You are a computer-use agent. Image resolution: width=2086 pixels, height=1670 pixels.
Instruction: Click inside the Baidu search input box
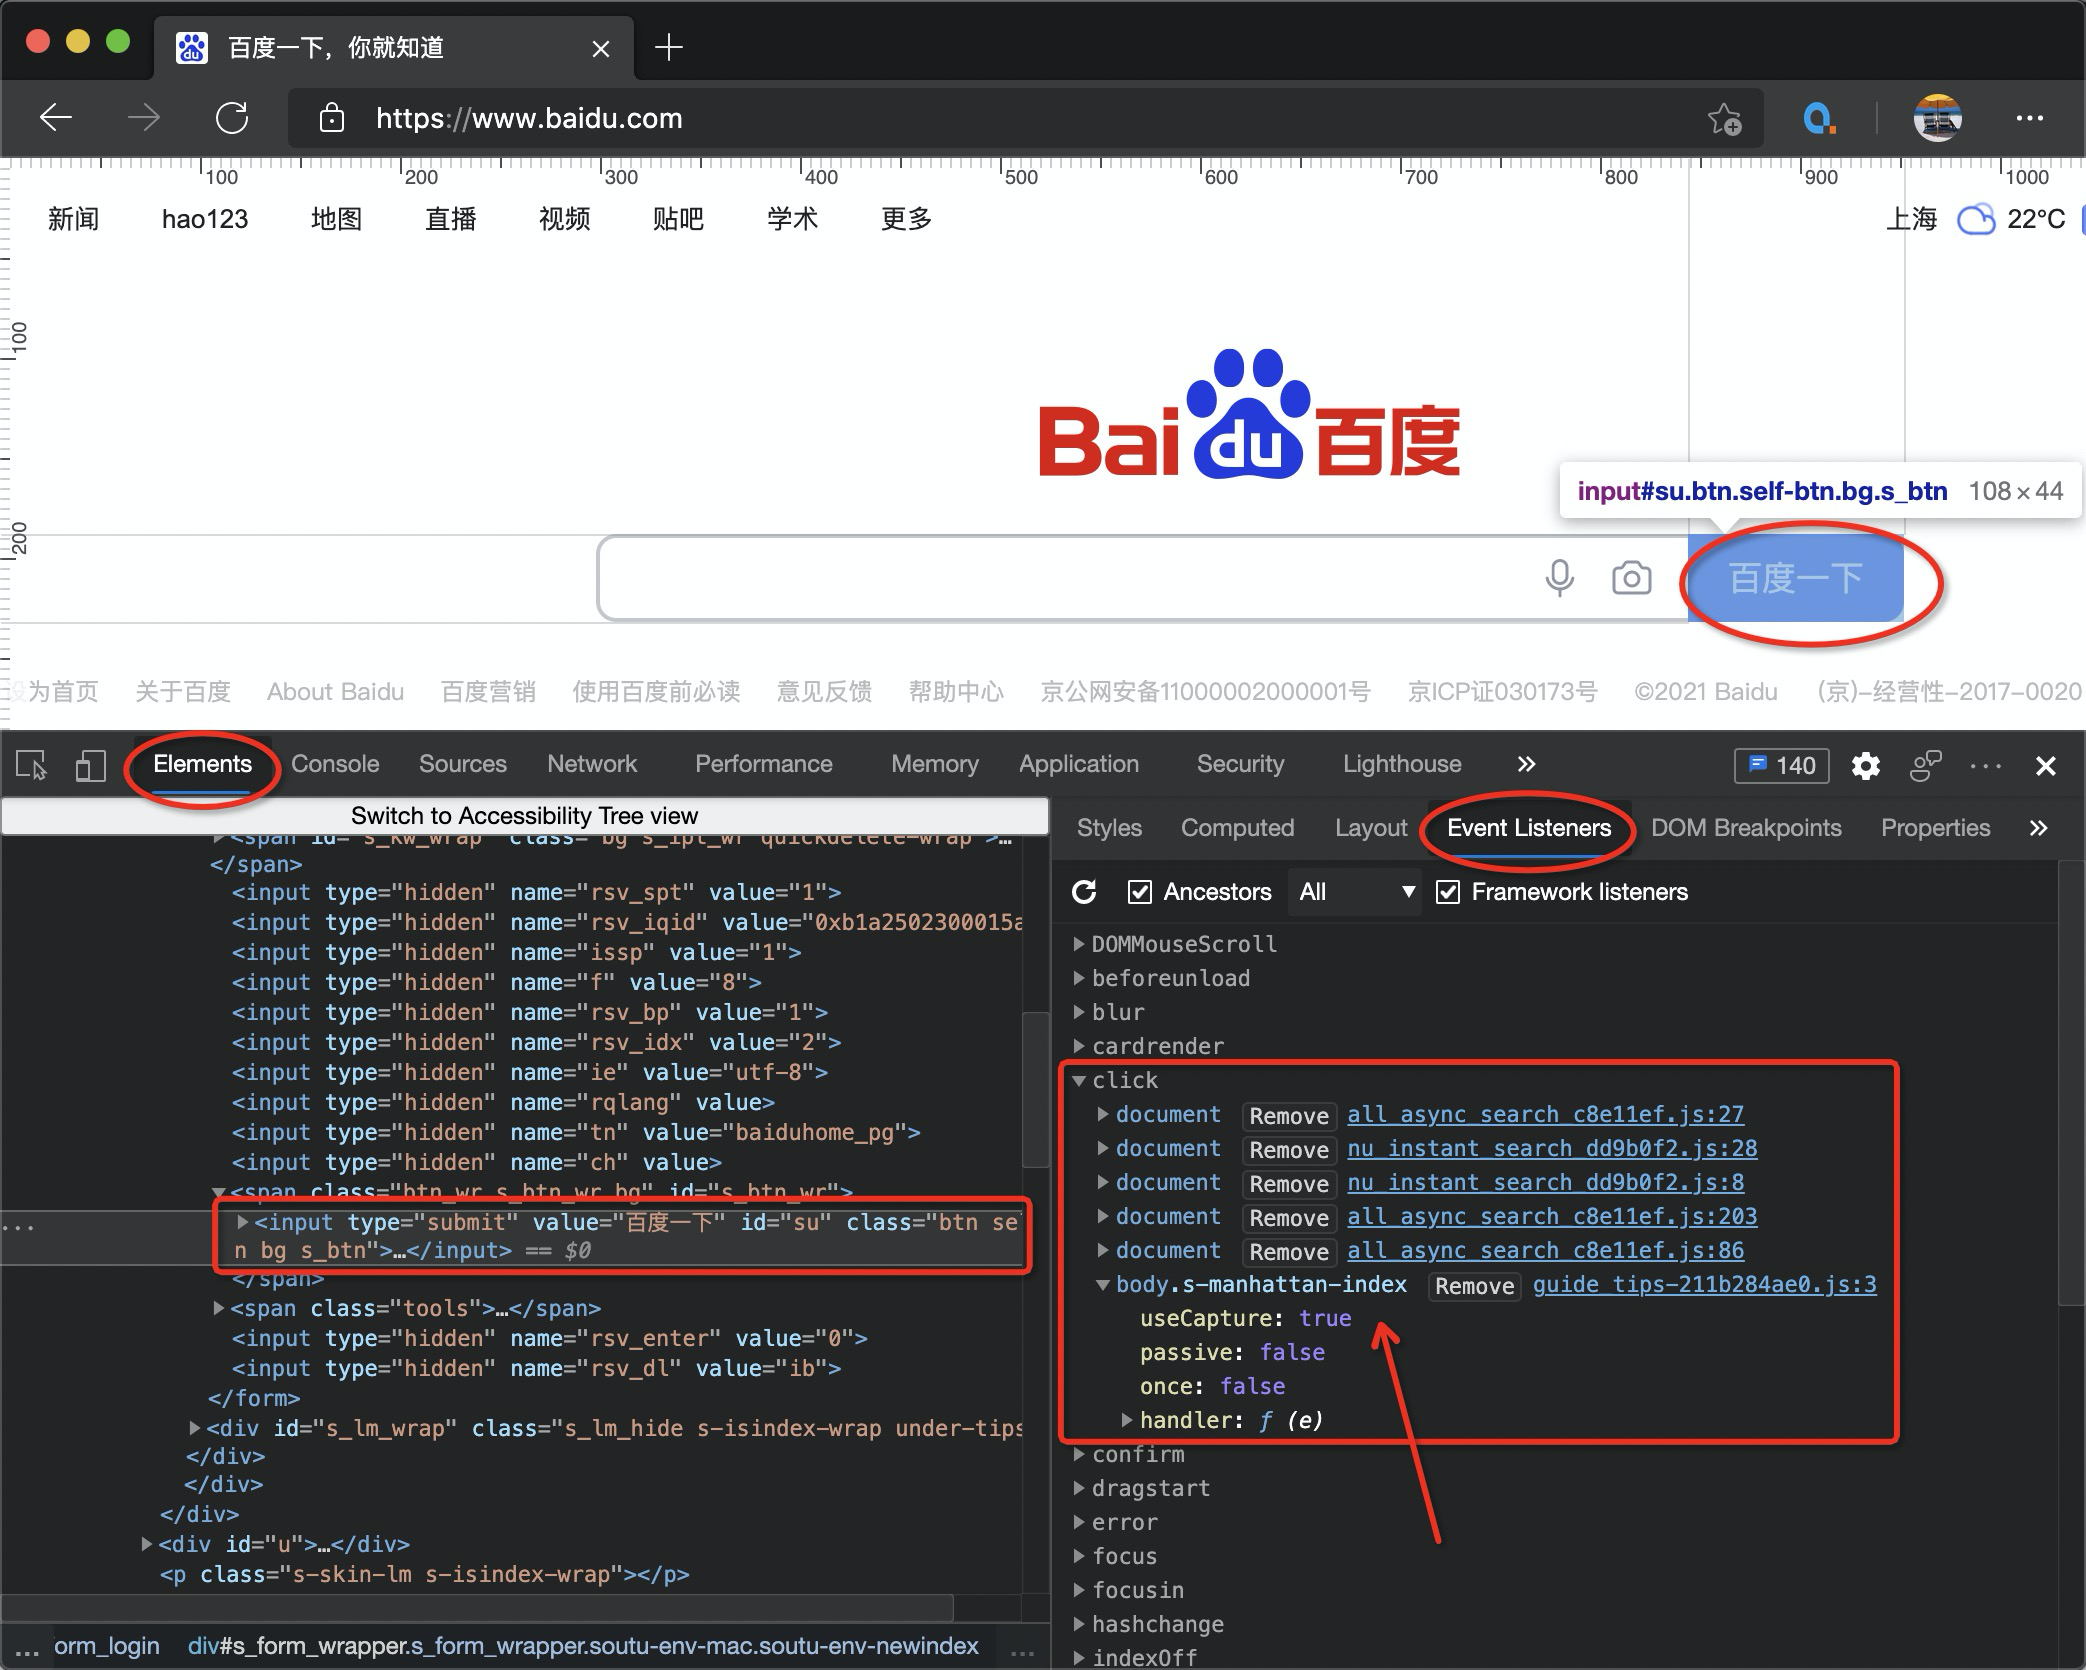pos(1060,578)
